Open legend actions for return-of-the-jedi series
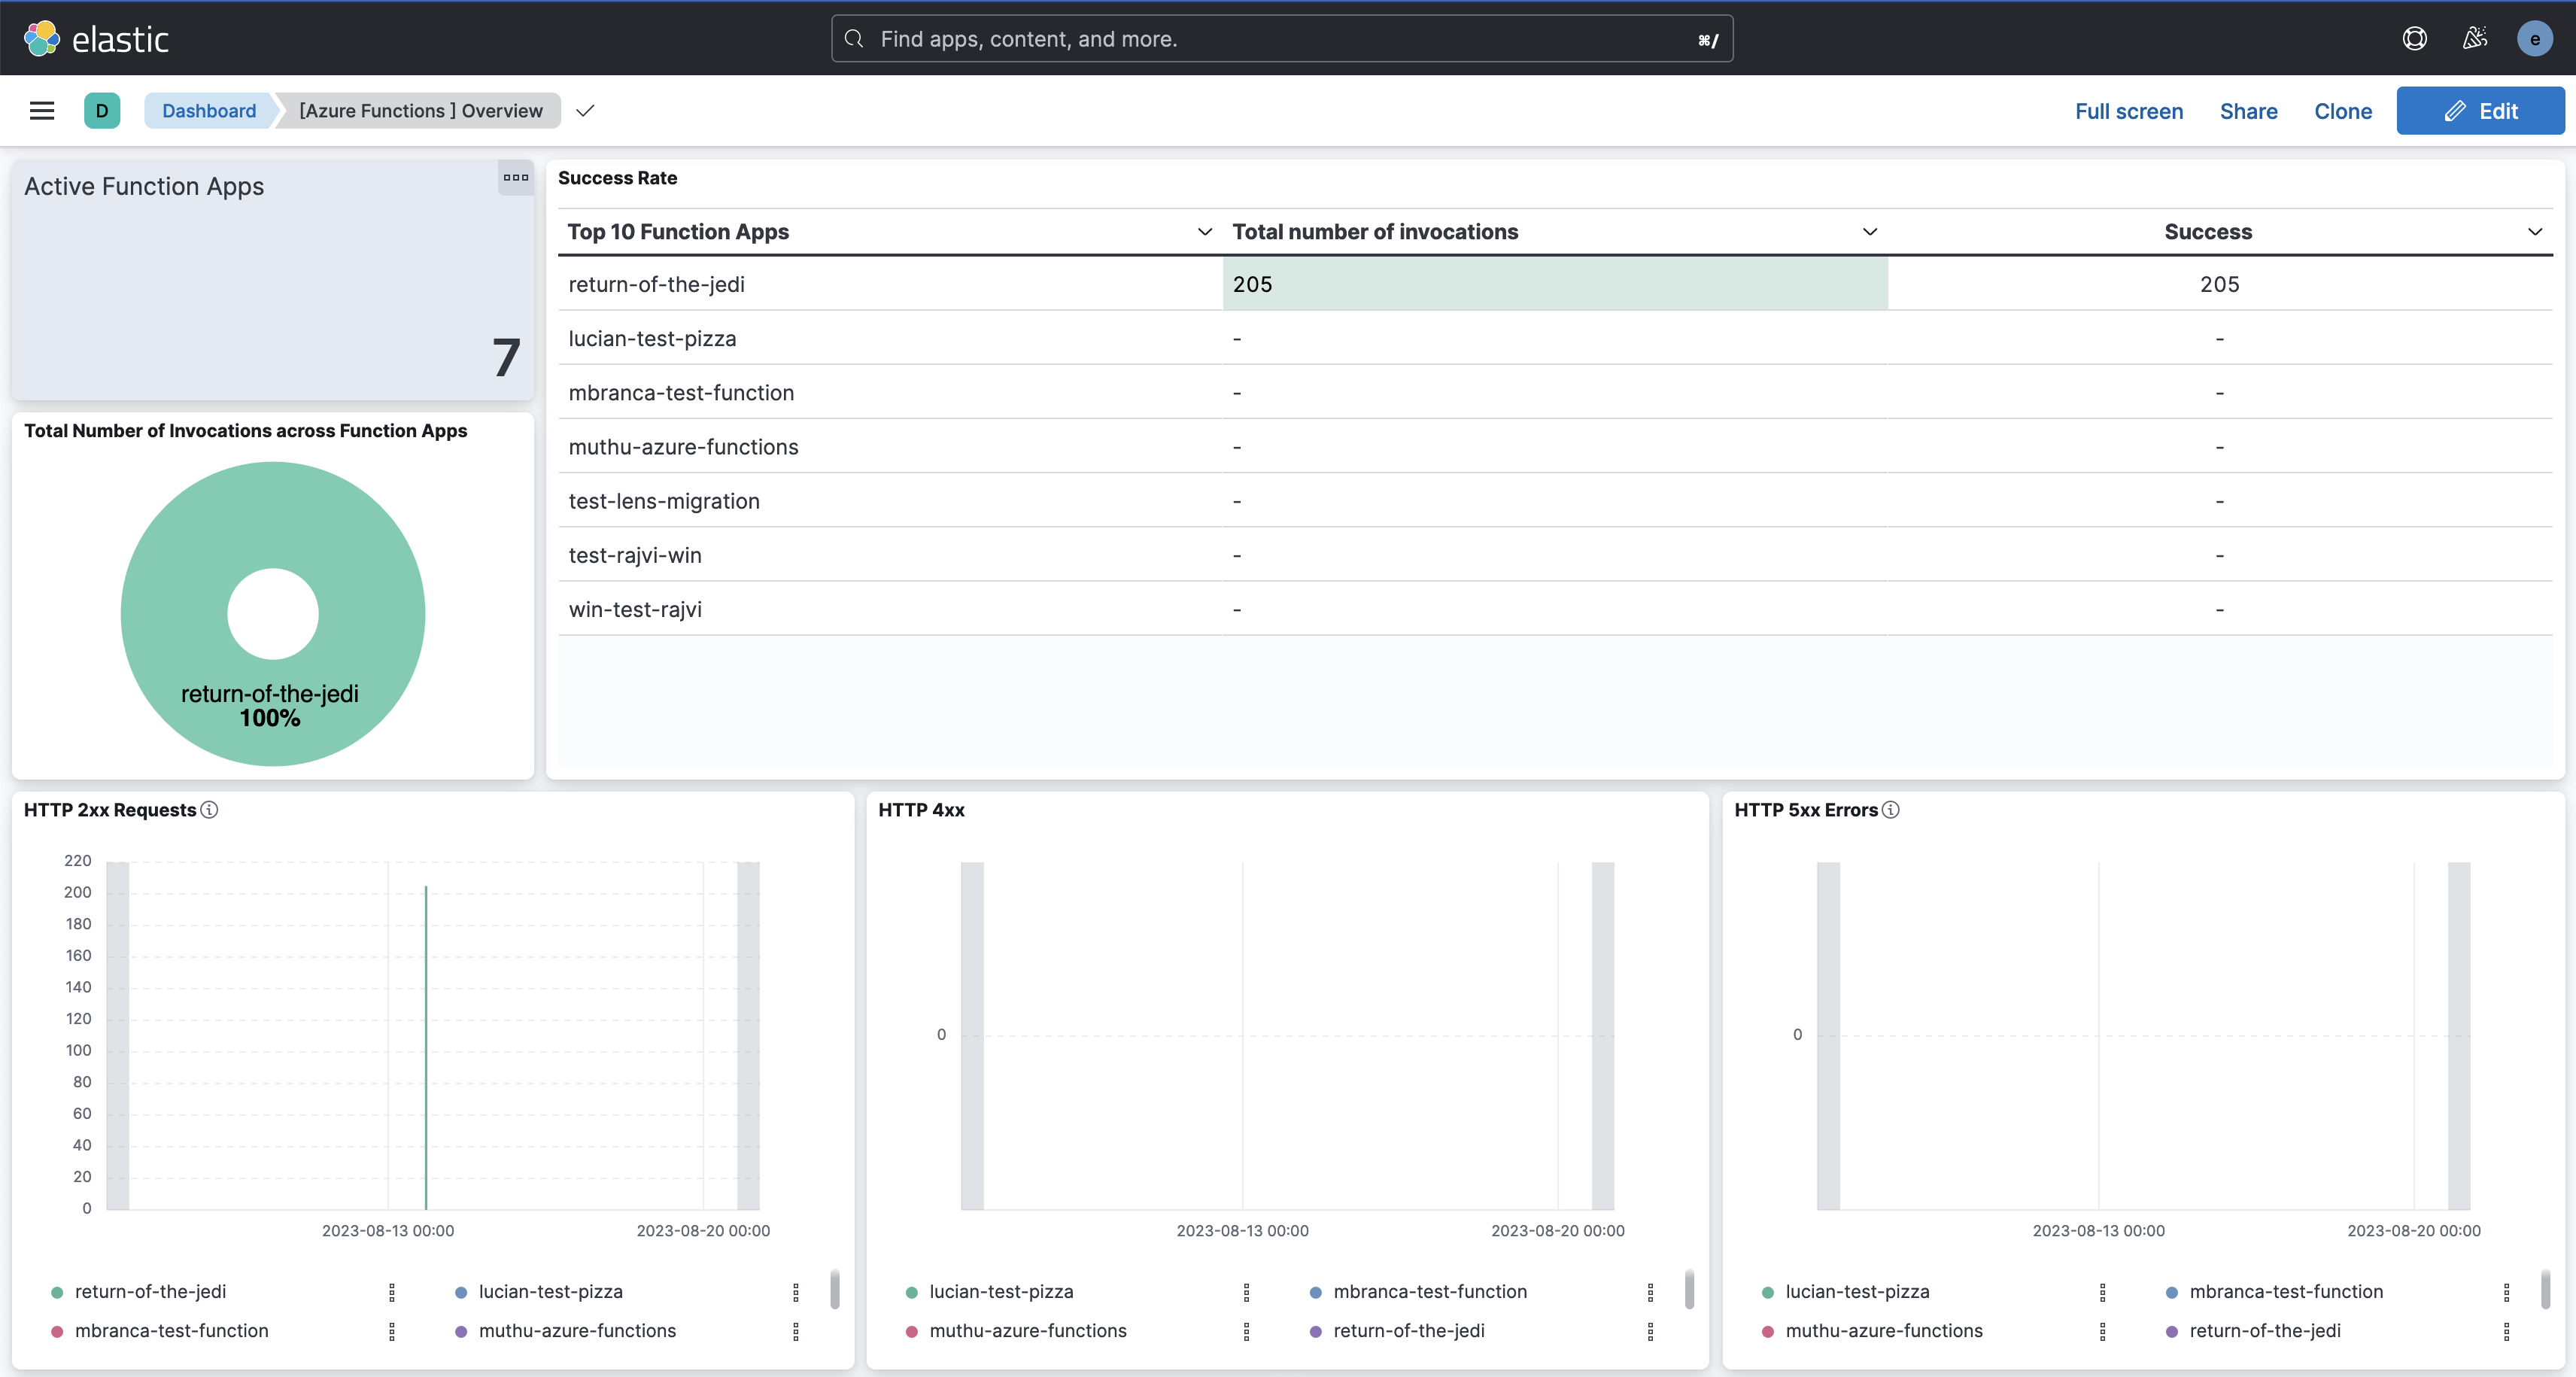 [x=391, y=1291]
